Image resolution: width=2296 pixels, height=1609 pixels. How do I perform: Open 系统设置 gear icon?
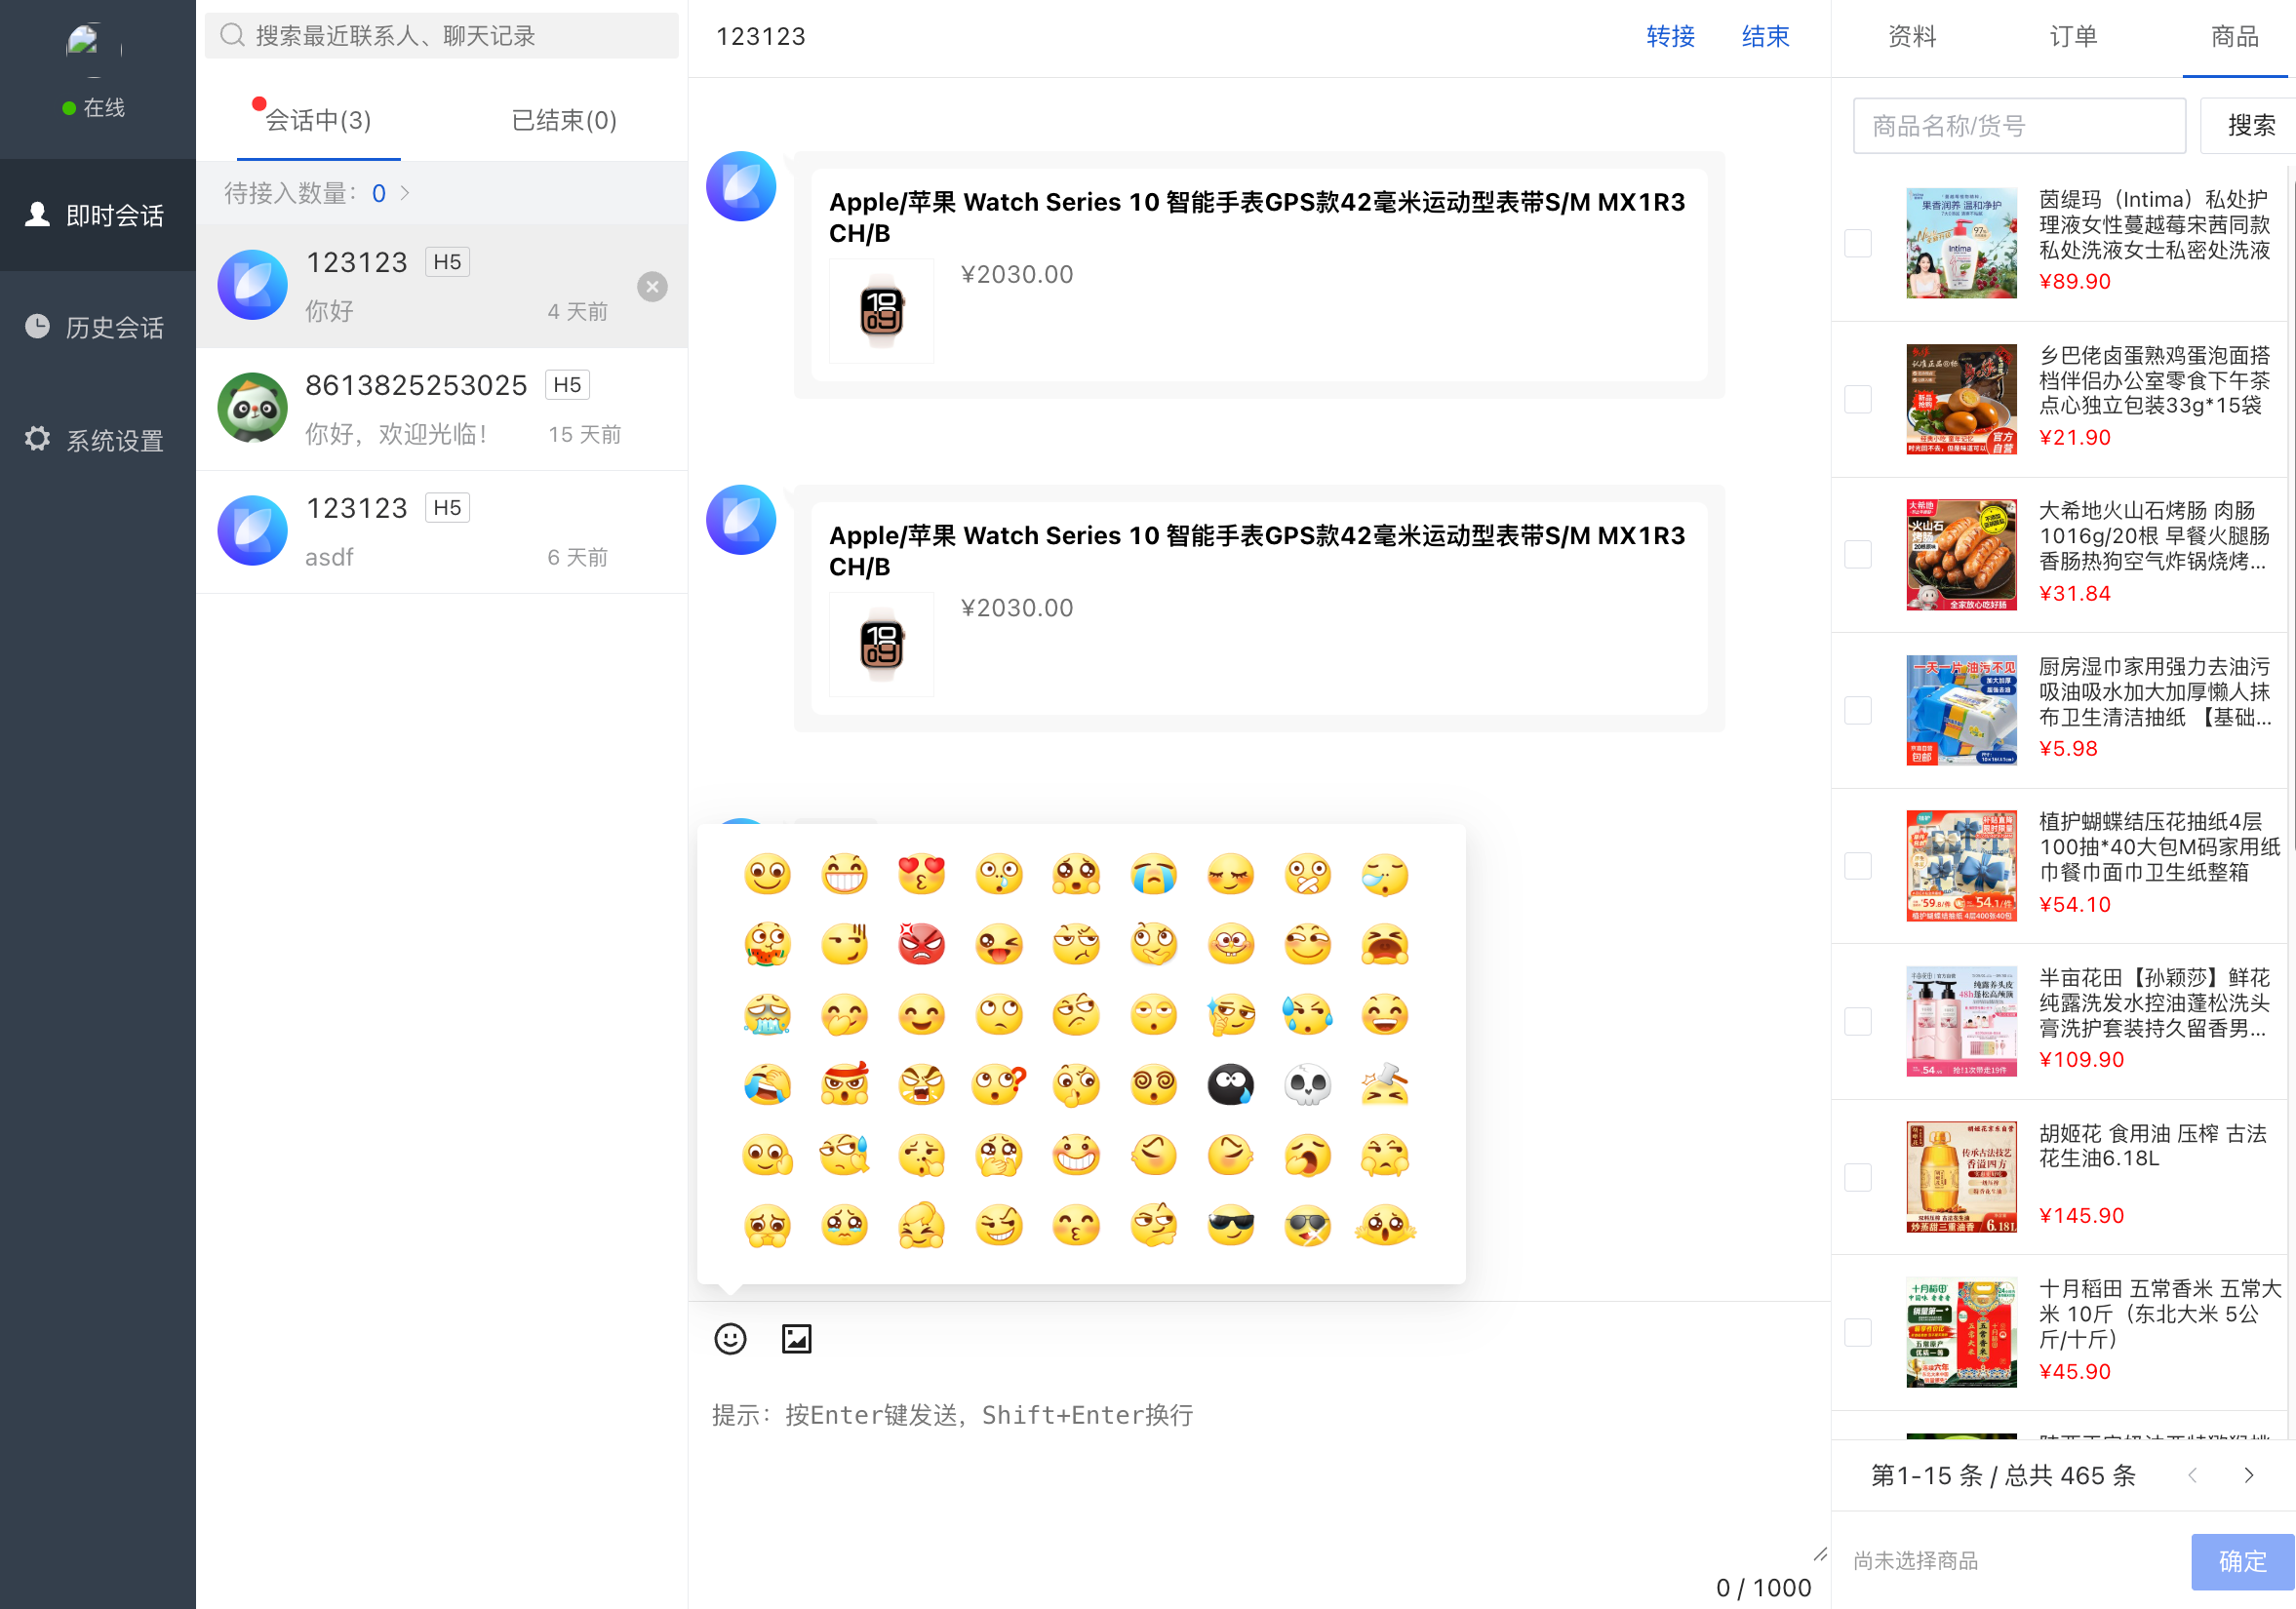37,439
